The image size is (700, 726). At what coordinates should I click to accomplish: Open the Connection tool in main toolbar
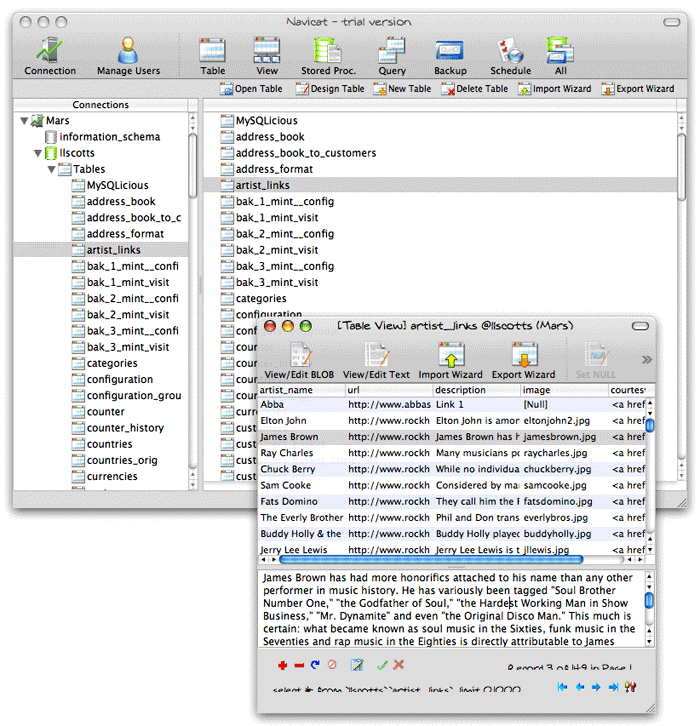pos(50,56)
